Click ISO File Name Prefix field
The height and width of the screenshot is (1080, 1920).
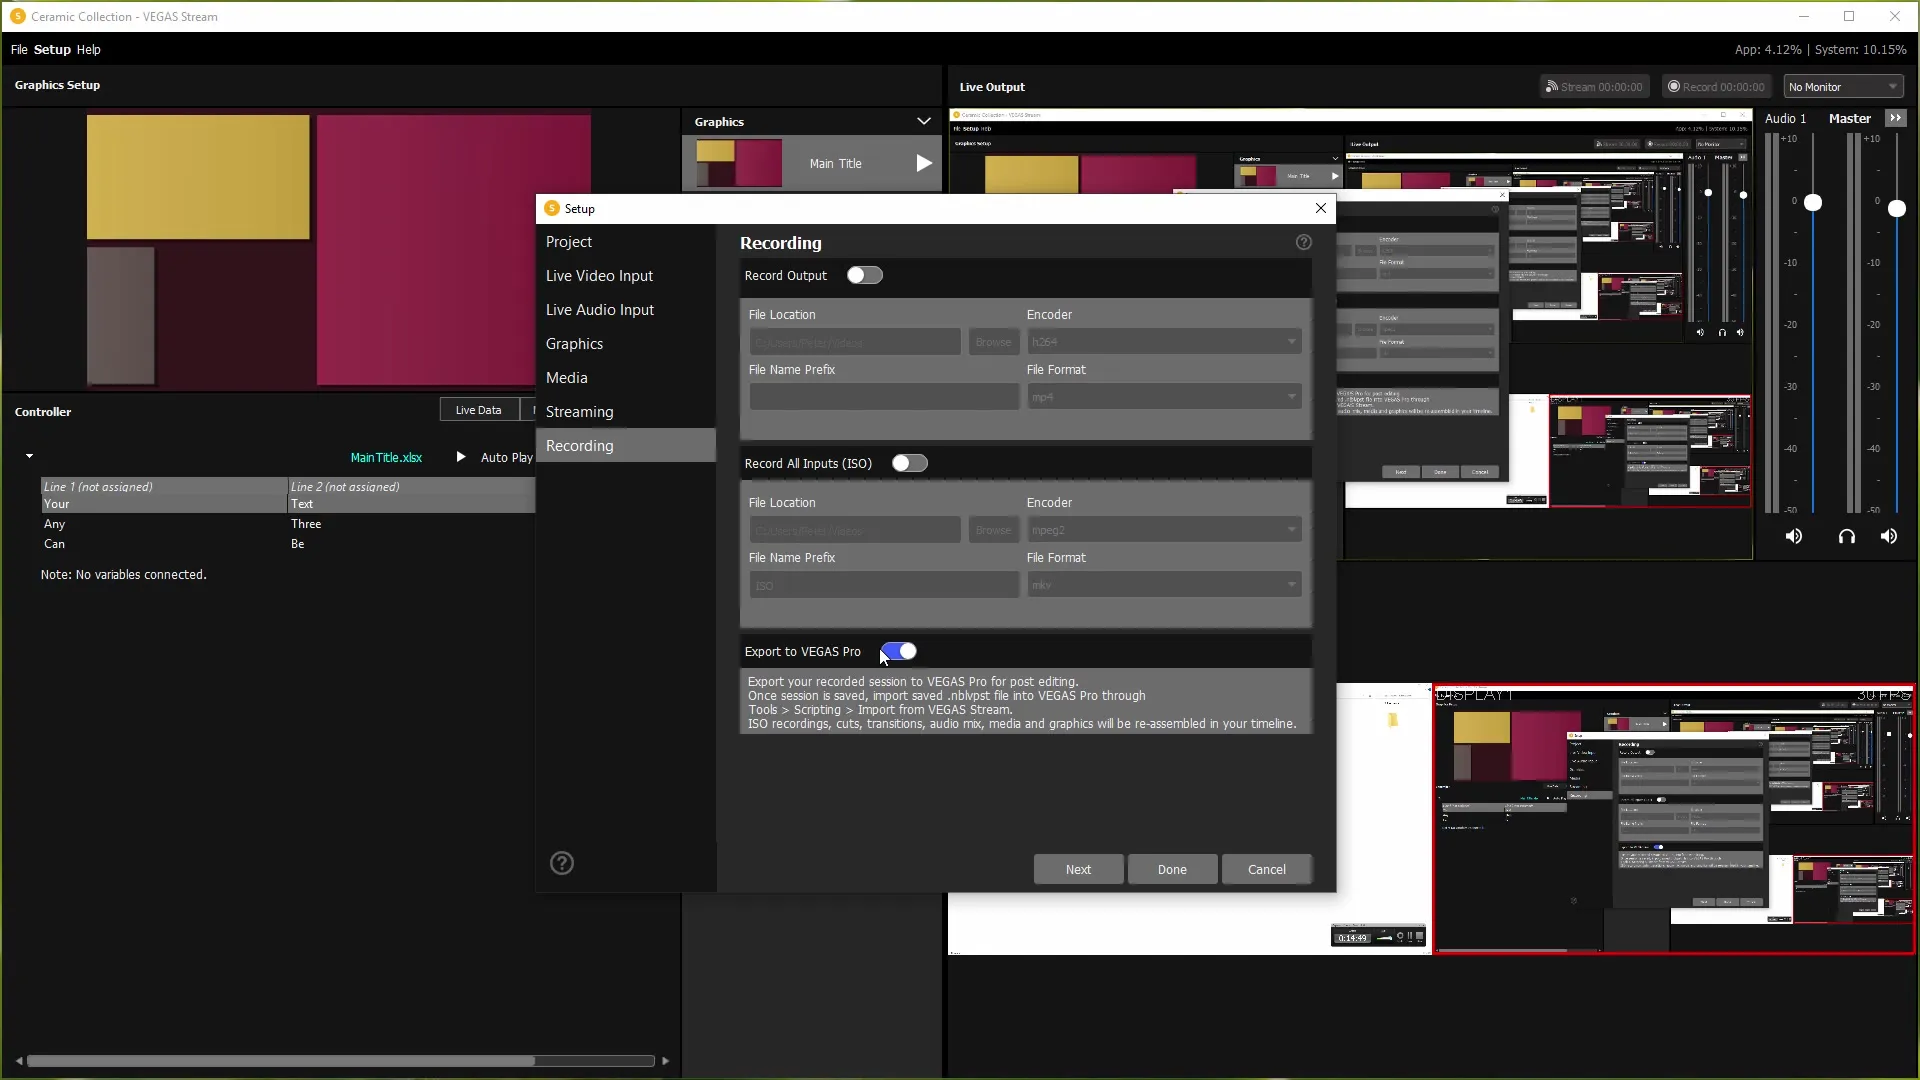point(884,585)
